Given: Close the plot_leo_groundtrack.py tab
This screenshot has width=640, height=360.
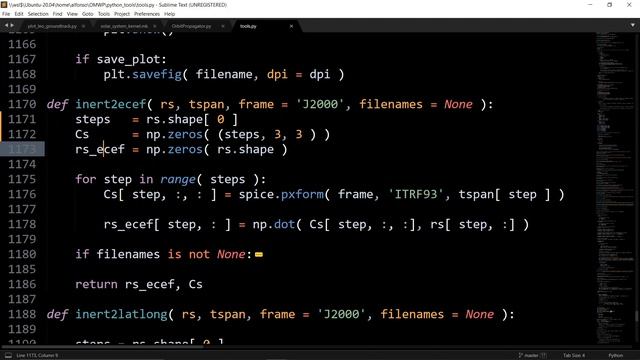Looking at the screenshot, I should click(x=83, y=26).
